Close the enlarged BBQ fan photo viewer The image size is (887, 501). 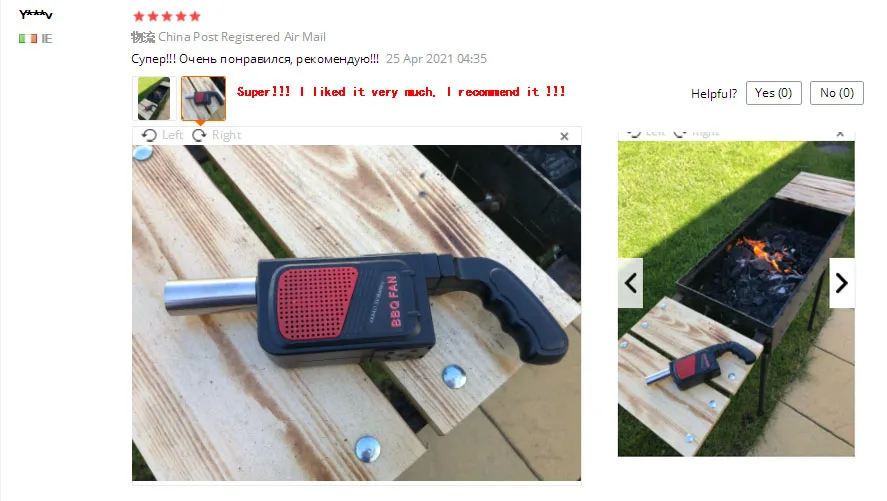(x=564, y=136)
